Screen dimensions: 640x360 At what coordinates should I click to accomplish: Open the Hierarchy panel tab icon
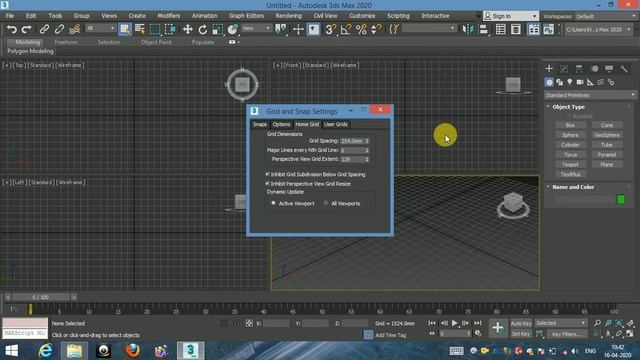[x=579, y=69]
